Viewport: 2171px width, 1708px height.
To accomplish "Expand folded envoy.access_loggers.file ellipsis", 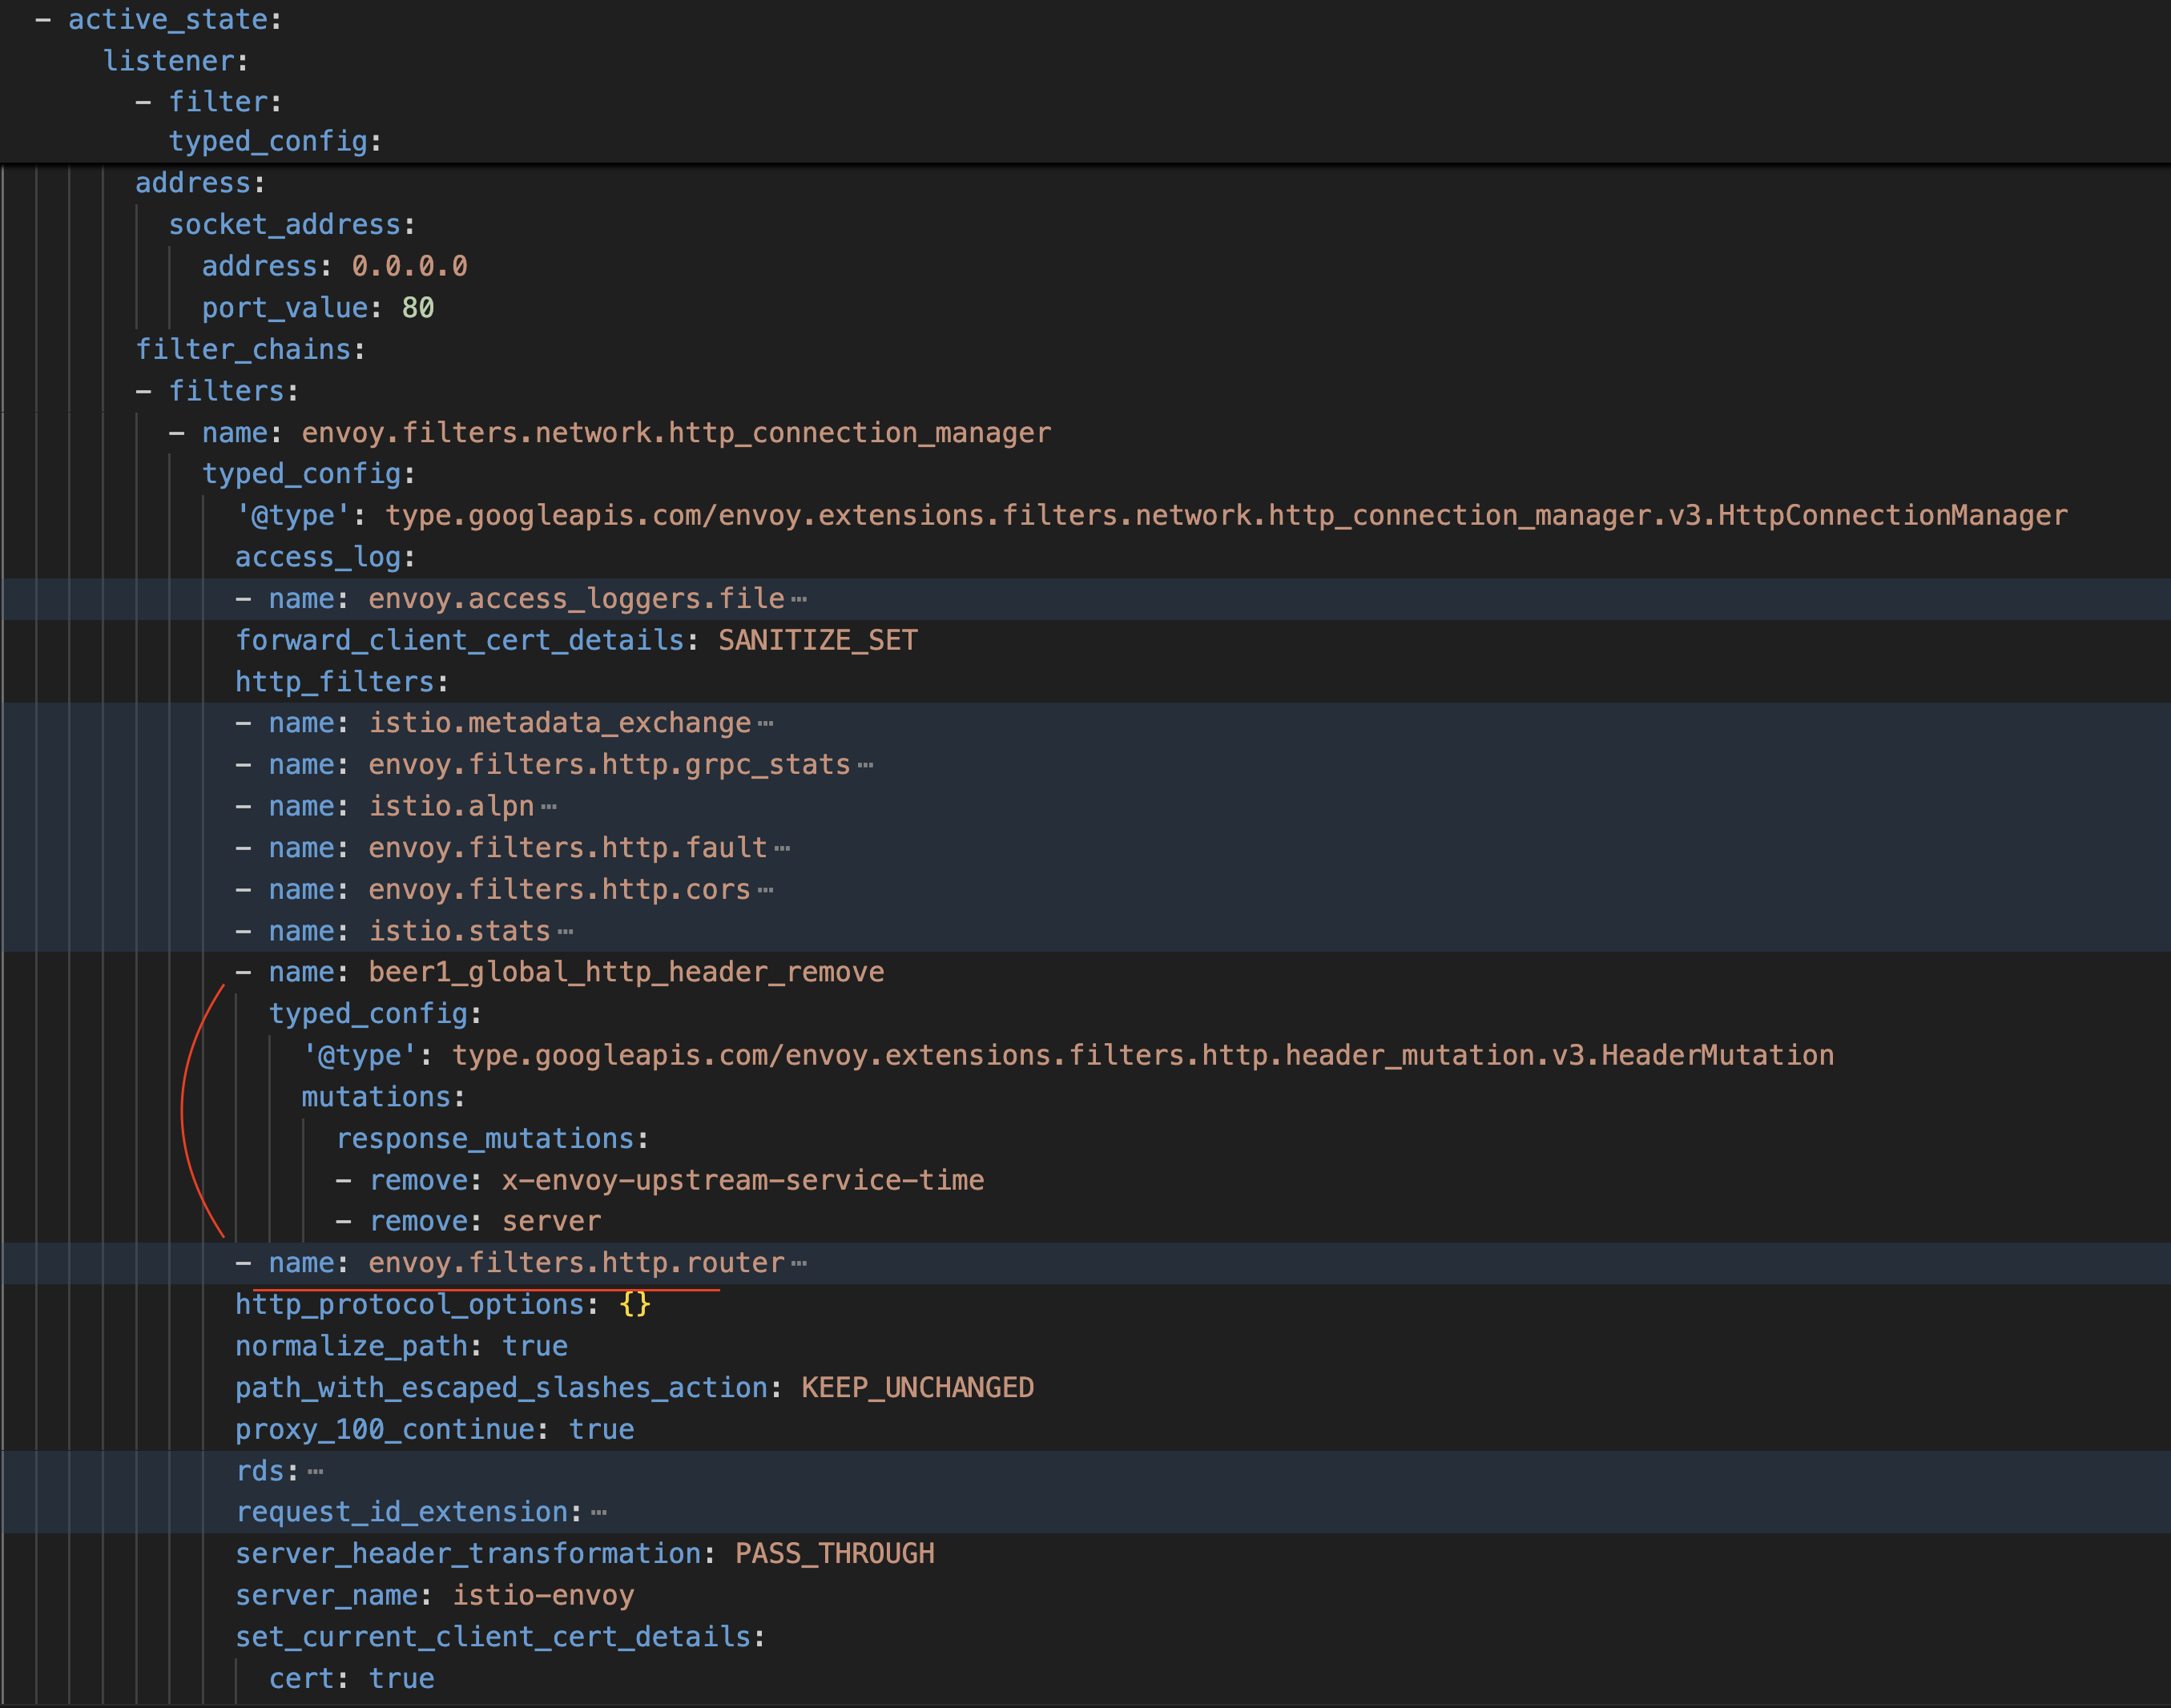I will pyautogui.click(x=798, y=599).
